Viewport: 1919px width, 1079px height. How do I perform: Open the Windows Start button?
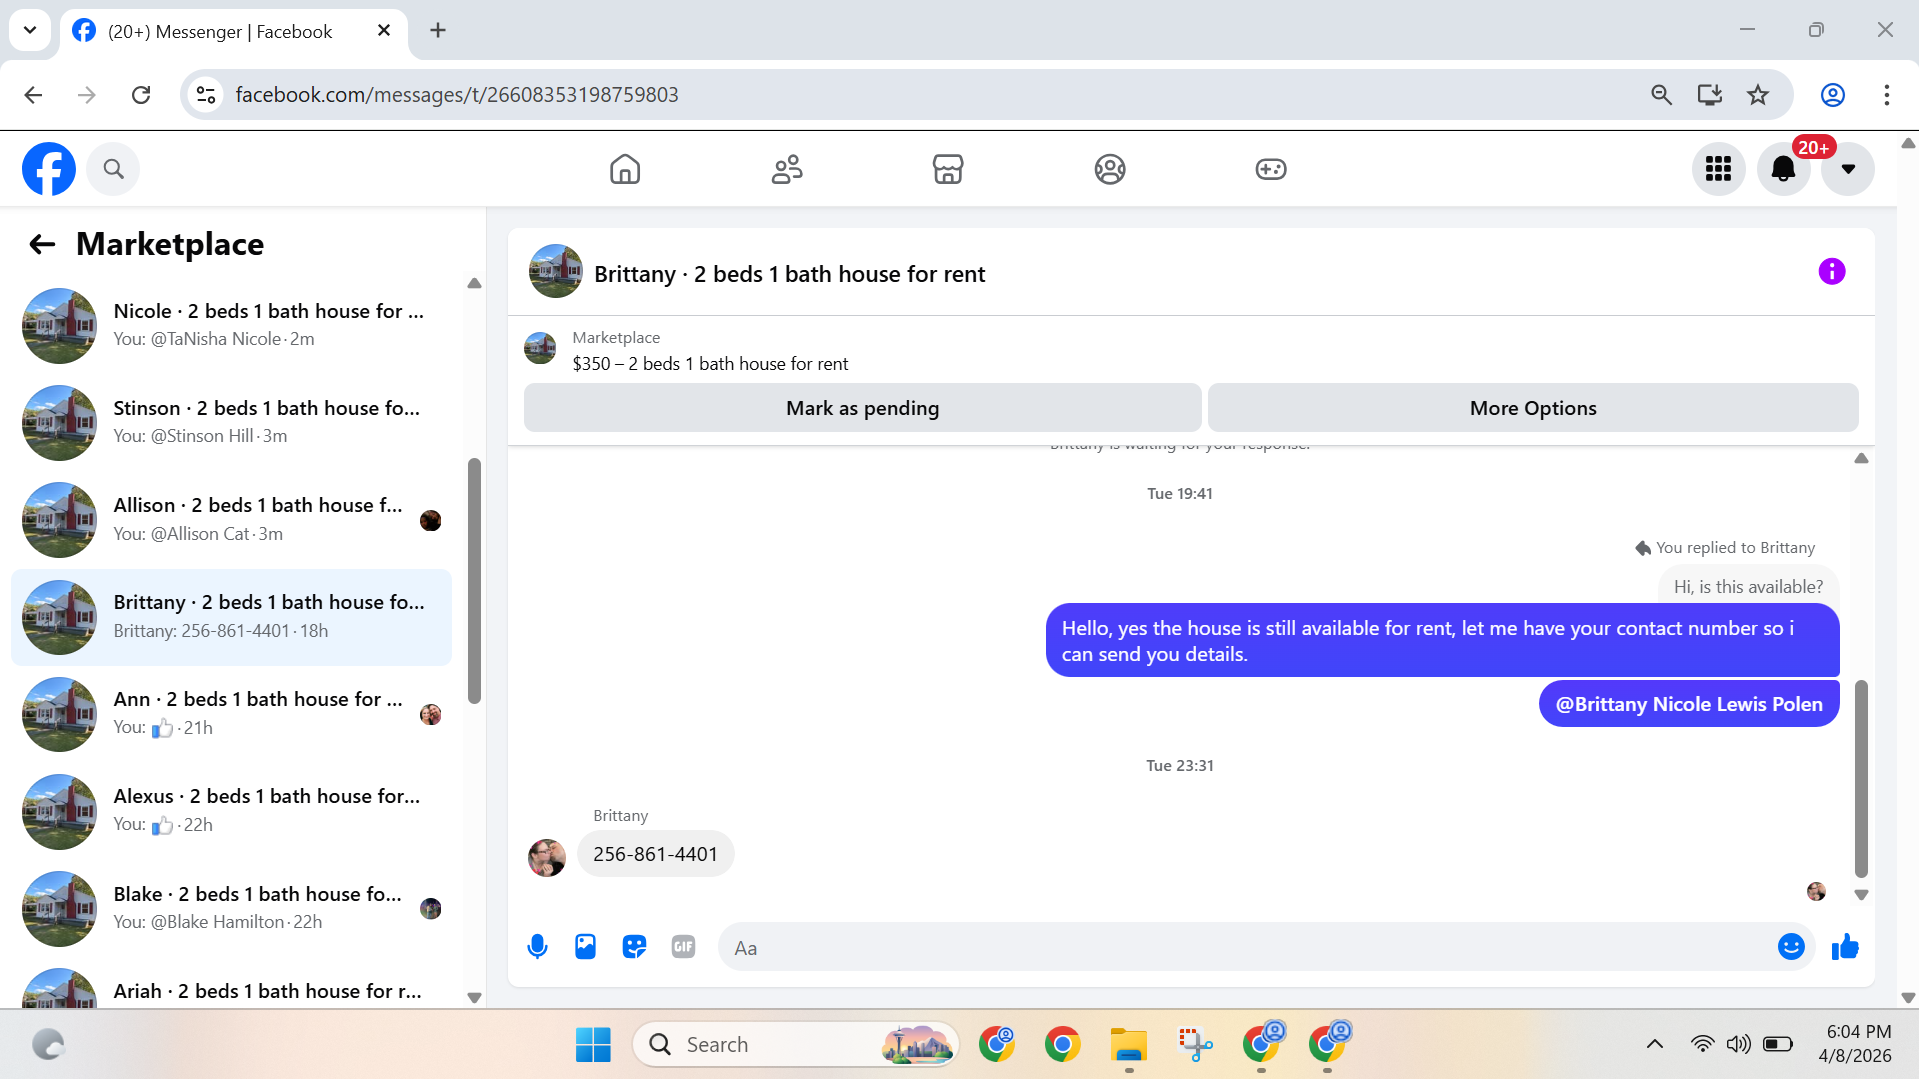click(x=593, y=1044)
